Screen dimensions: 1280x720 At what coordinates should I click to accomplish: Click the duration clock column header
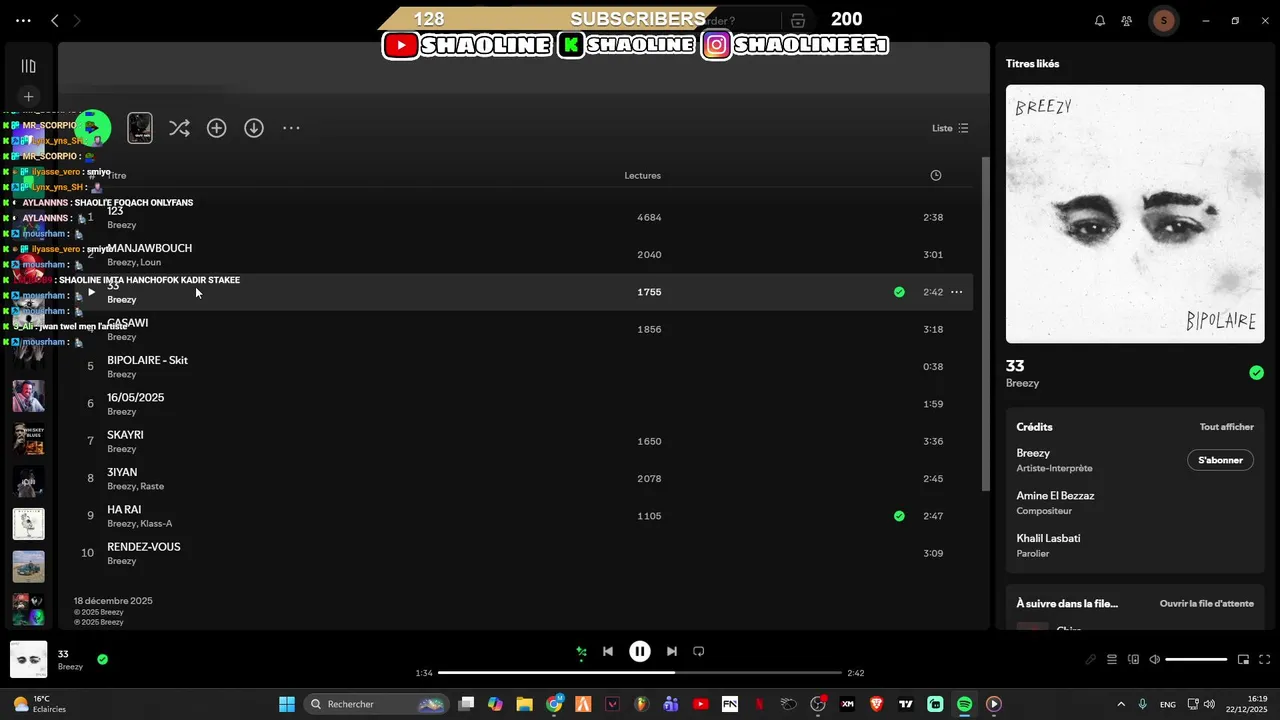tap(936, 175)
